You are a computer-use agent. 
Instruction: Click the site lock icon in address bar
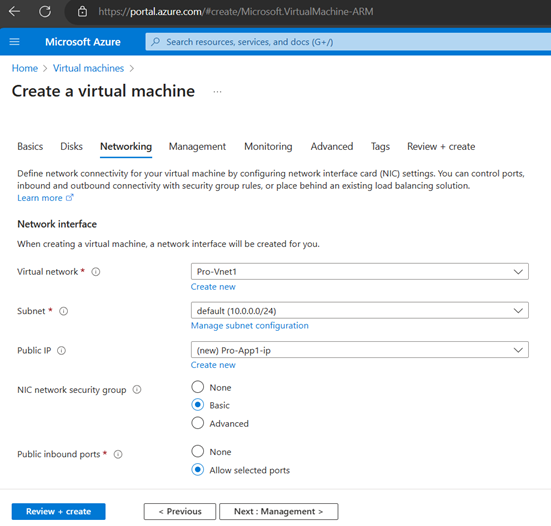(82, 12)
